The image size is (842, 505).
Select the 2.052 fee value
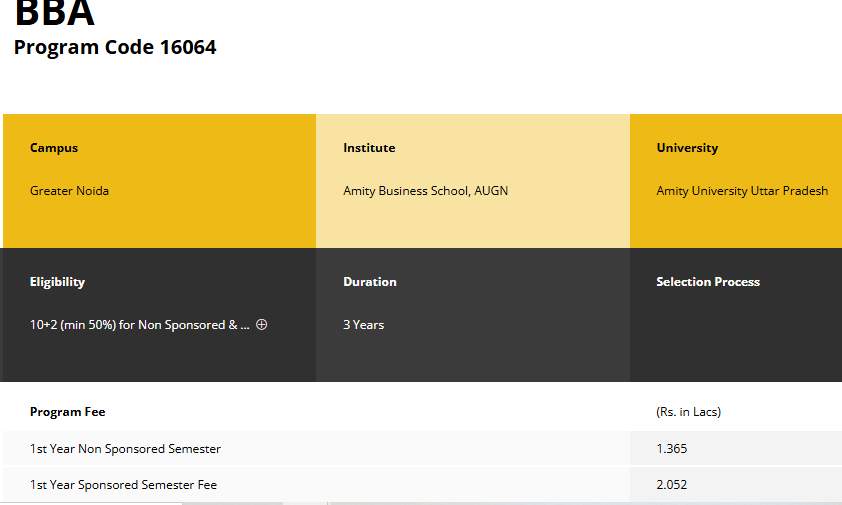pos(671,485)
